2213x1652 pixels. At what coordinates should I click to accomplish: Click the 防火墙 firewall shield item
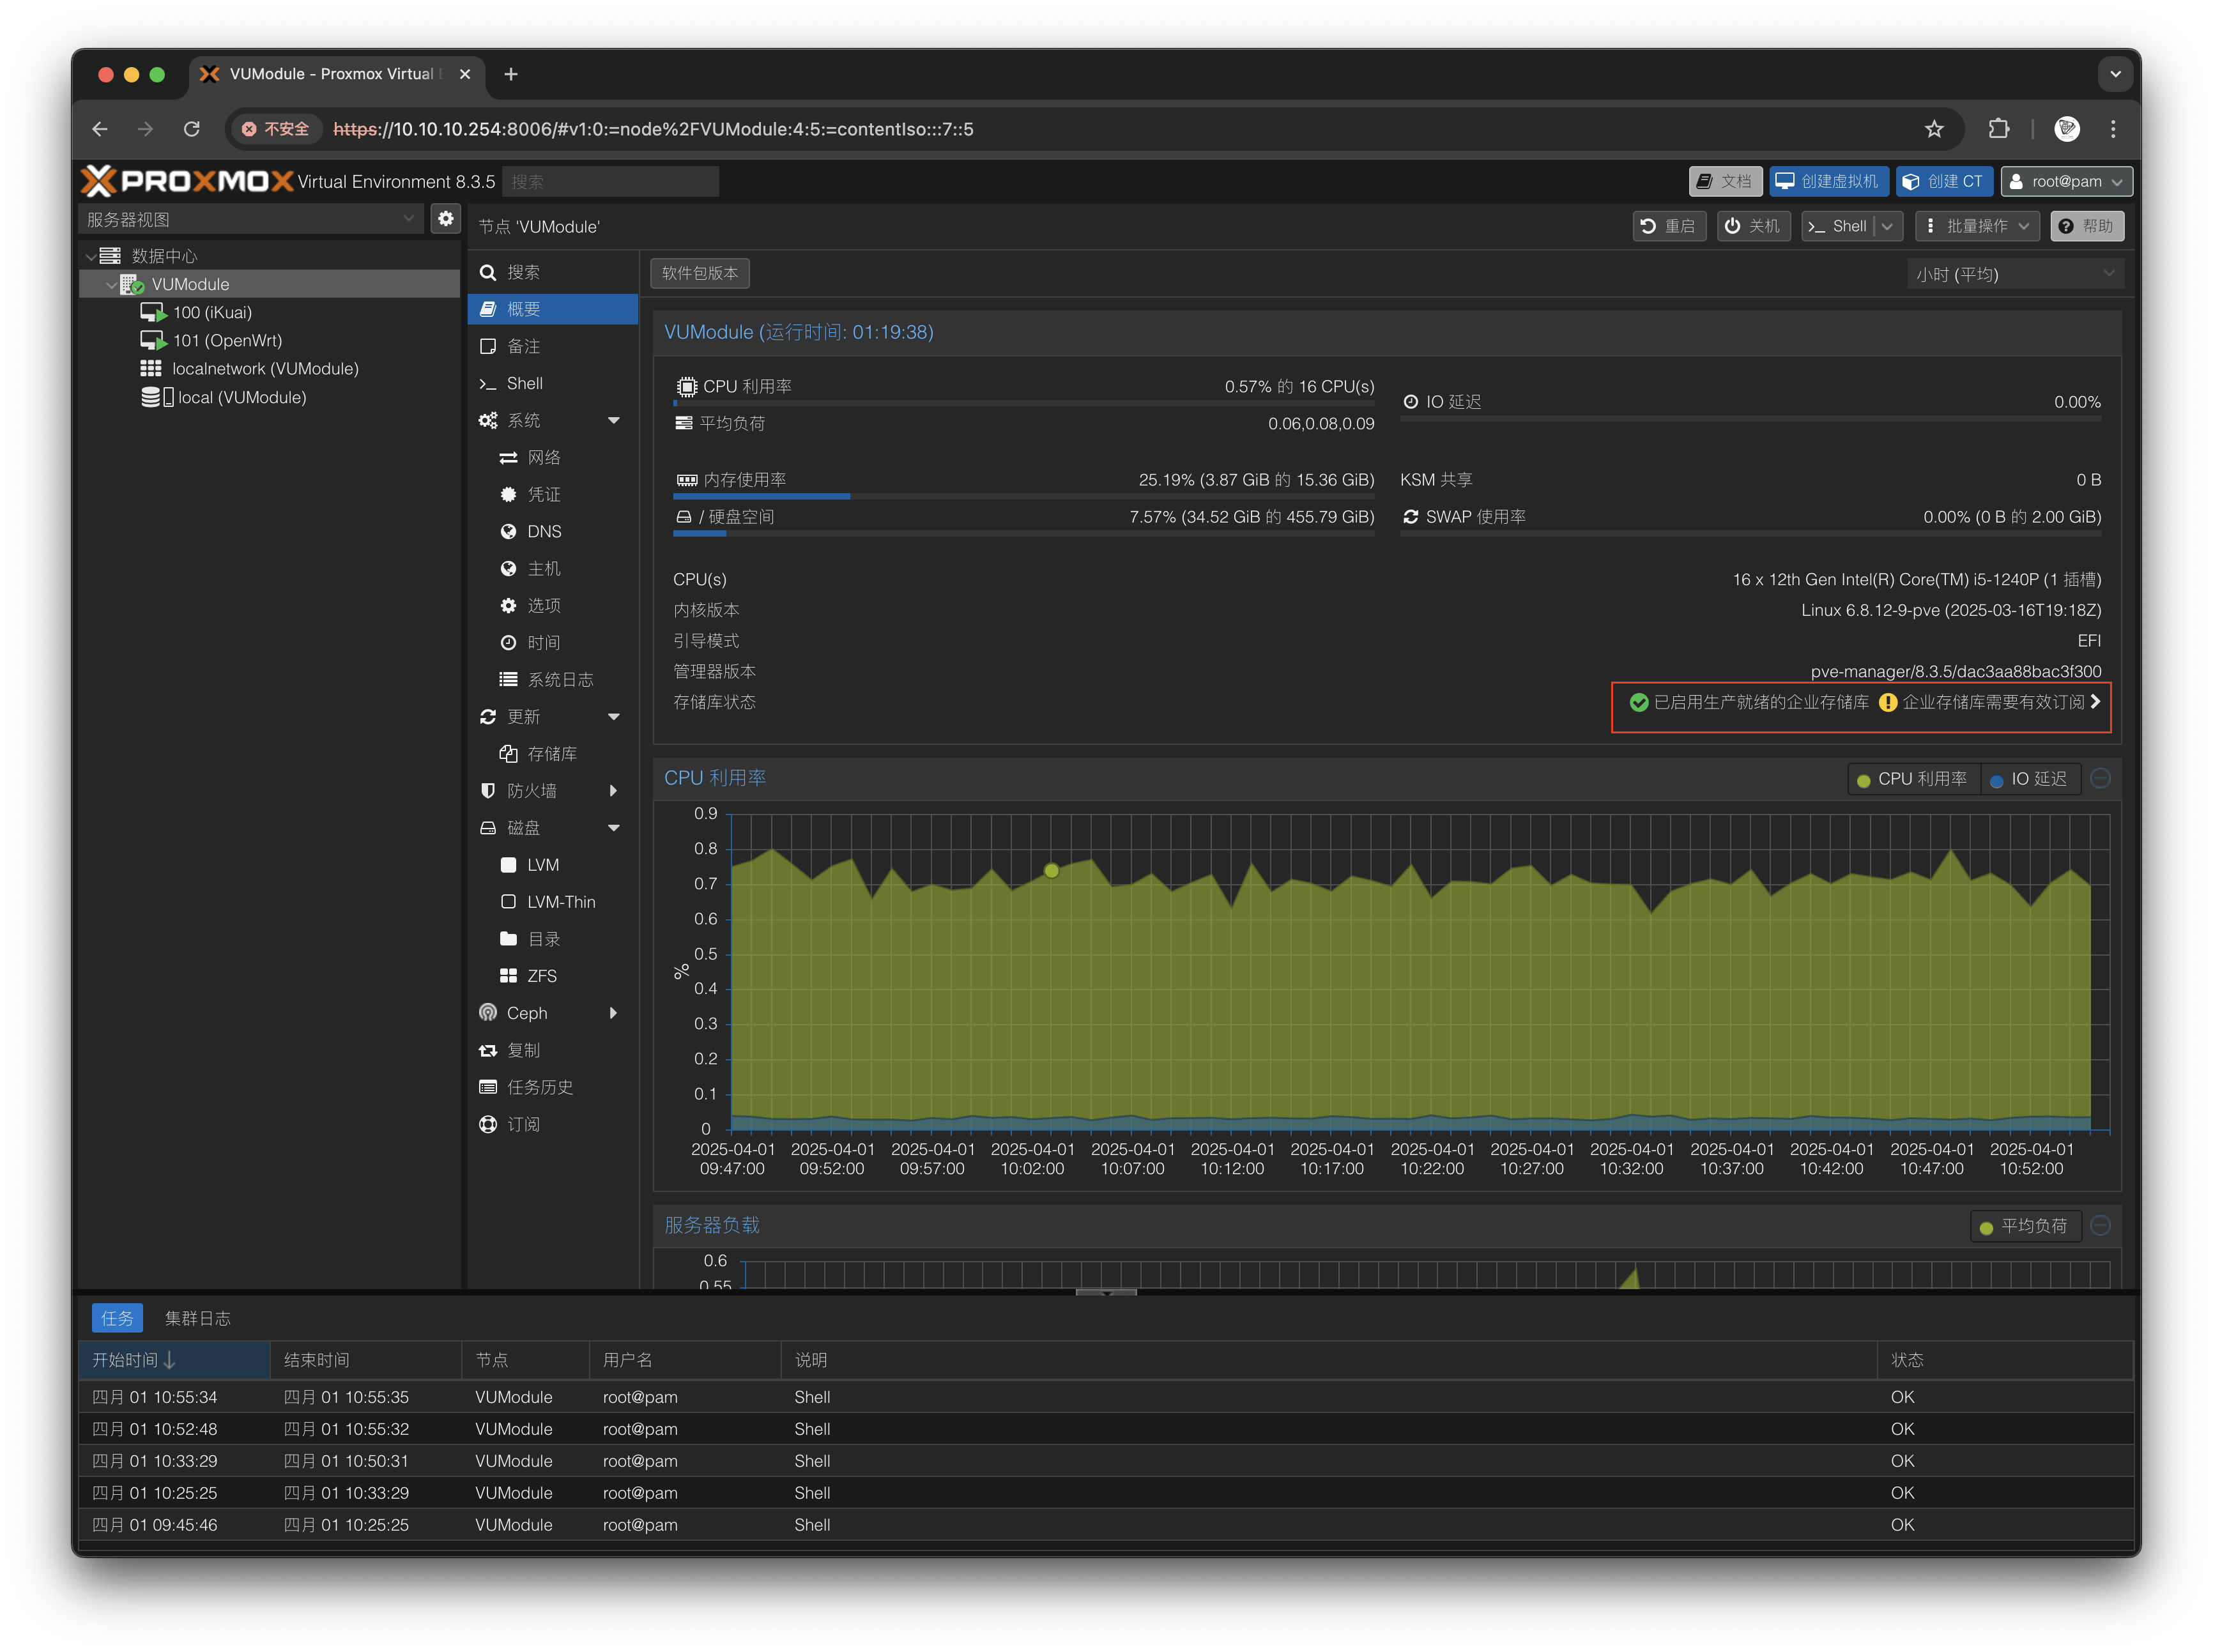point(531,791)
